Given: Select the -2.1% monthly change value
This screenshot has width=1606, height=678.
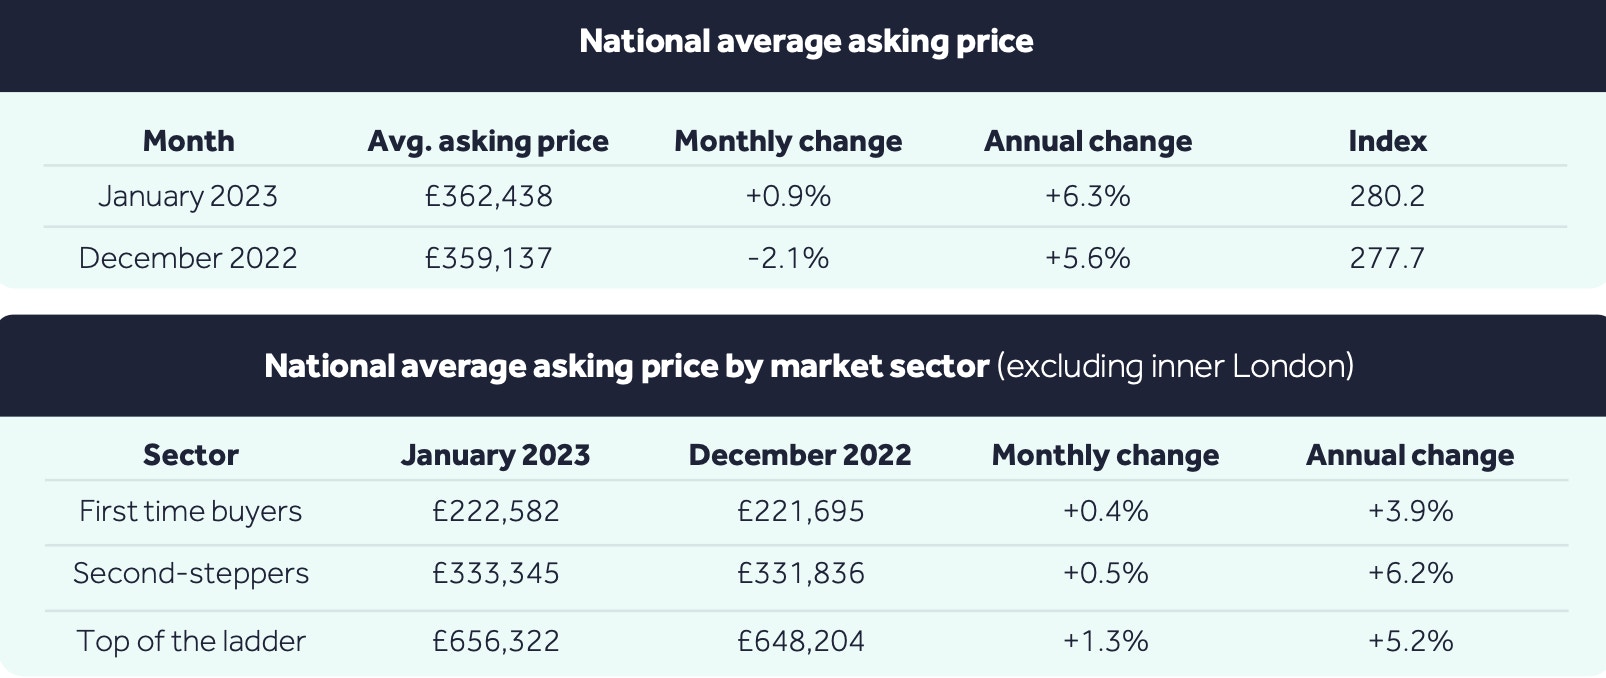Looking at the screenshot, I should 788,258.
